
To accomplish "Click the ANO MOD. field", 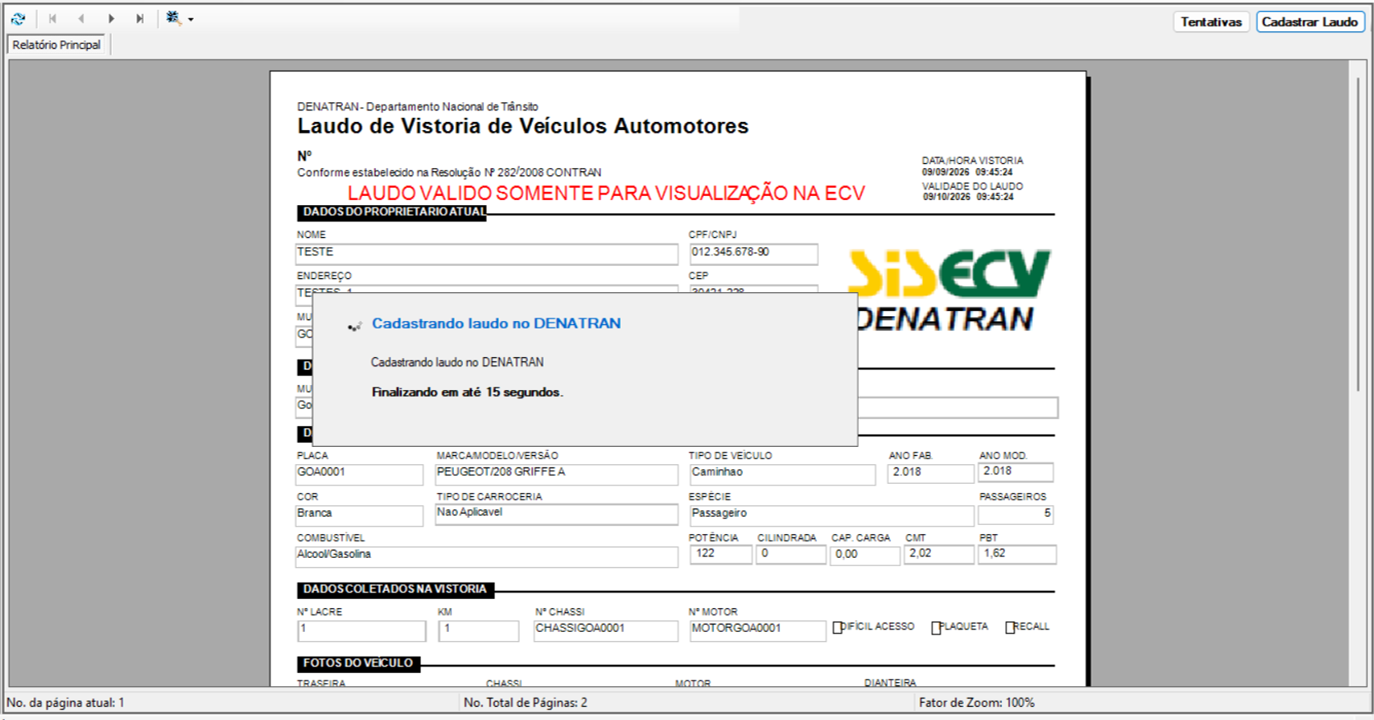I will 1016,472.
